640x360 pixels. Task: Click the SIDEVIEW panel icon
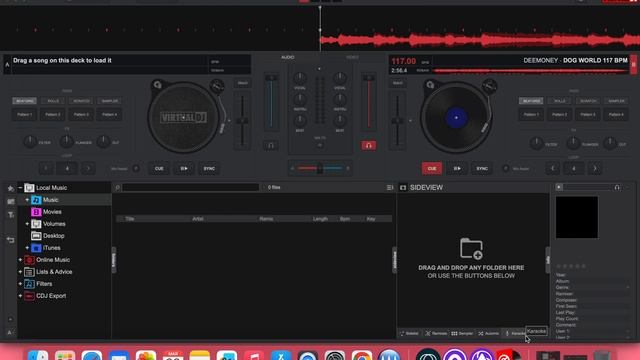(403, 187)
